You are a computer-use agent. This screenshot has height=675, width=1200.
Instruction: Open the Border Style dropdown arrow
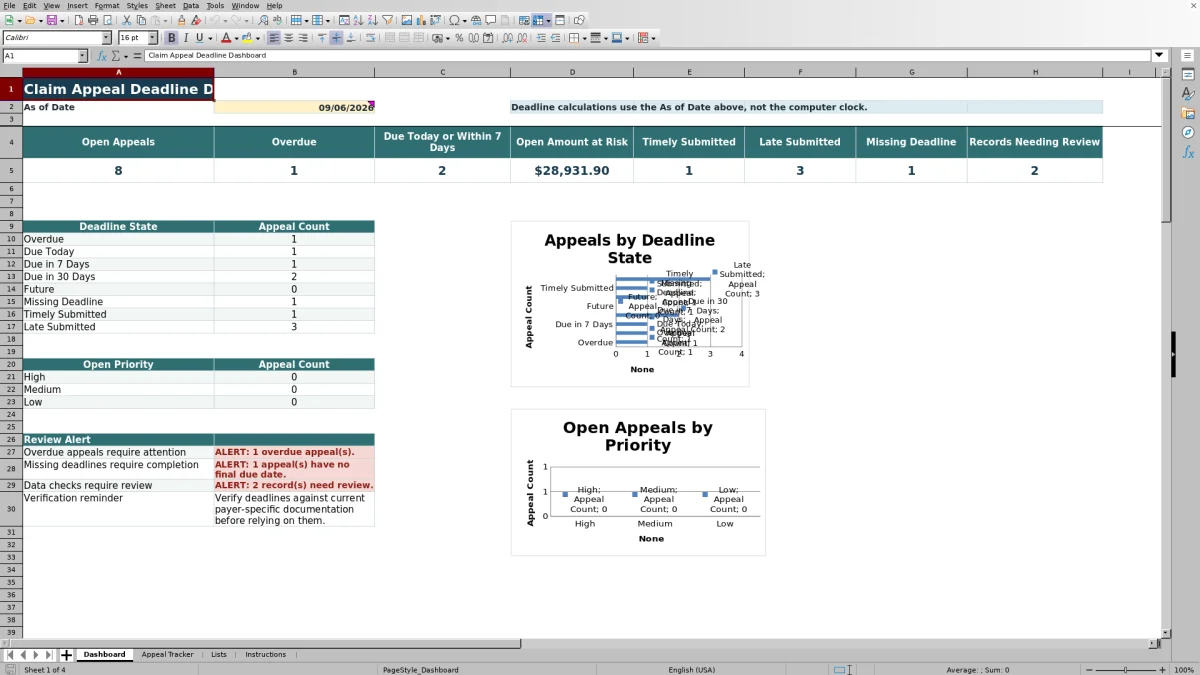pyautogui.click(x=606, y=38)
